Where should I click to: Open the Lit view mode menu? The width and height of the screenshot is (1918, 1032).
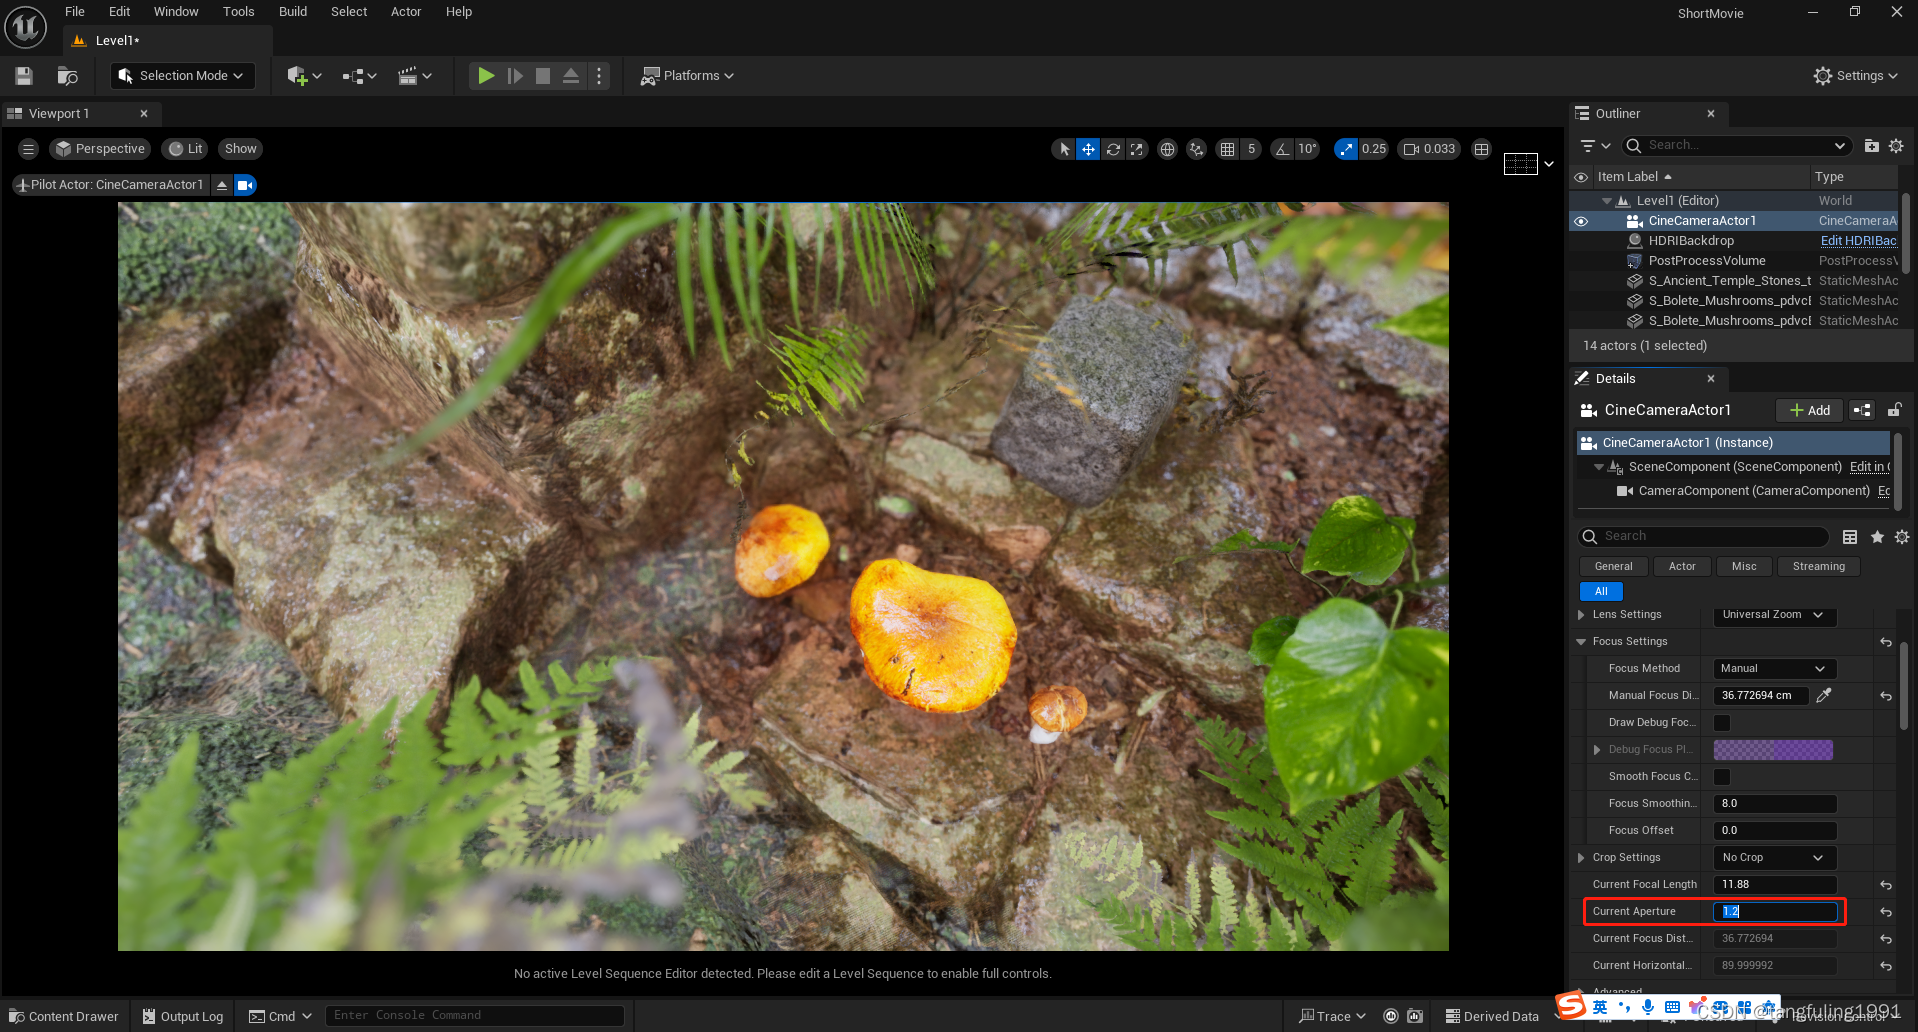pyautogui.click(x=185, y=149)
